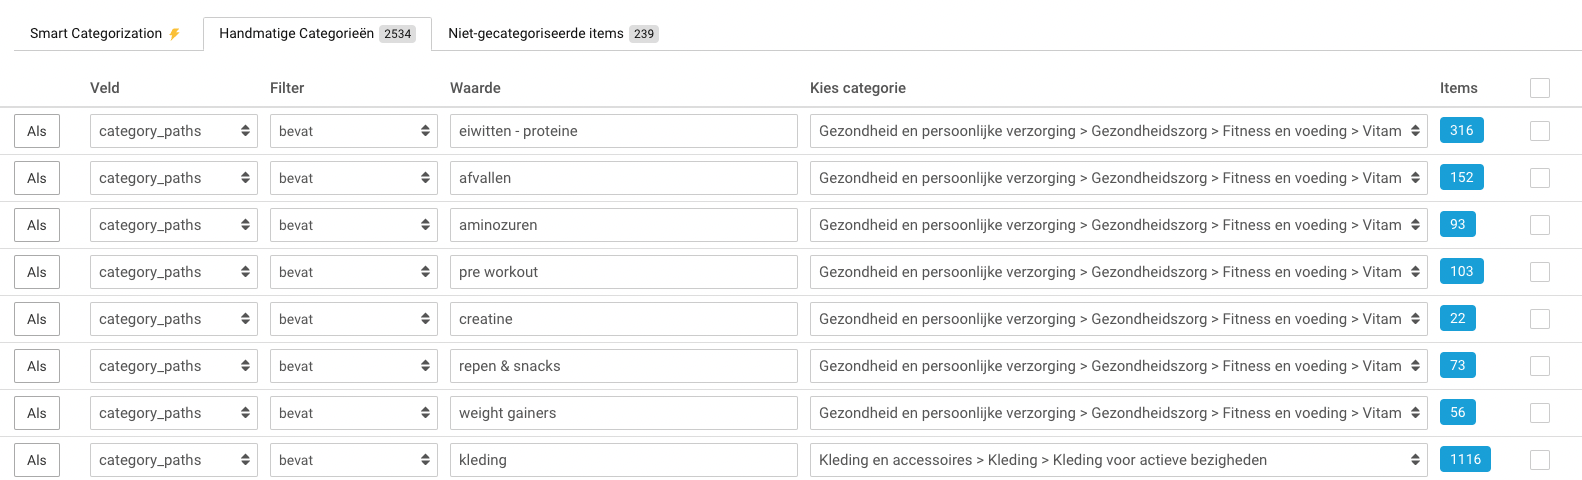The width and height of the screenshot is (1582, 480).
Task: Expand the Kleding en accessoires category dropdown
Action: tap(1118, 460)
